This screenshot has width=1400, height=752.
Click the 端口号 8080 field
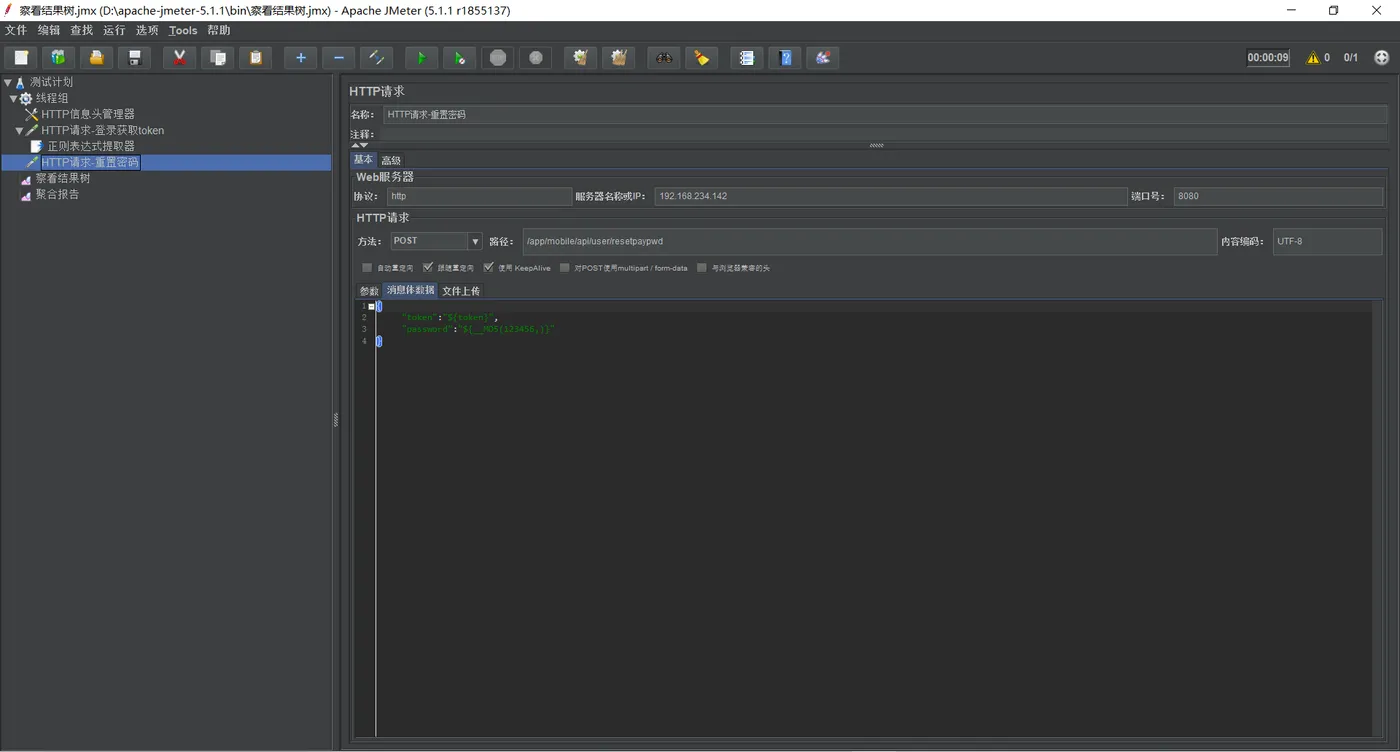coord(1278,197)
